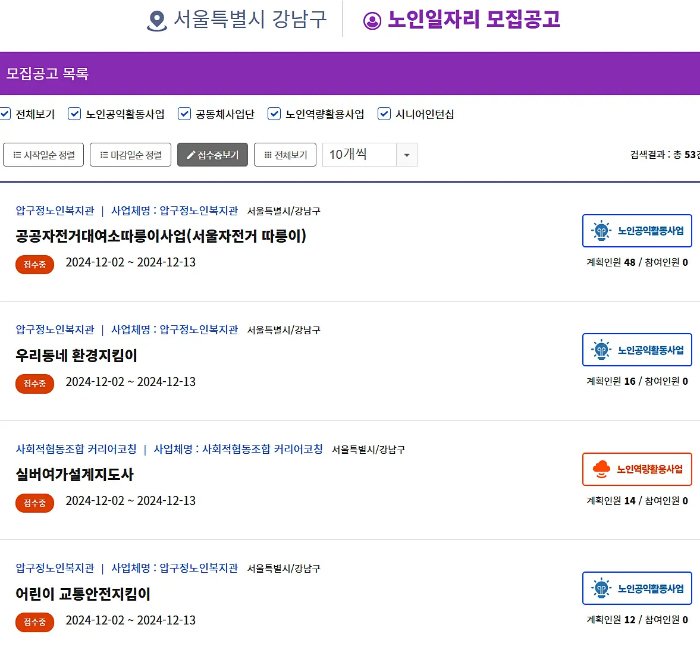Click the 전체보기 grid button
This screenshot has height=654, width=700.
[x=285, y=155]
